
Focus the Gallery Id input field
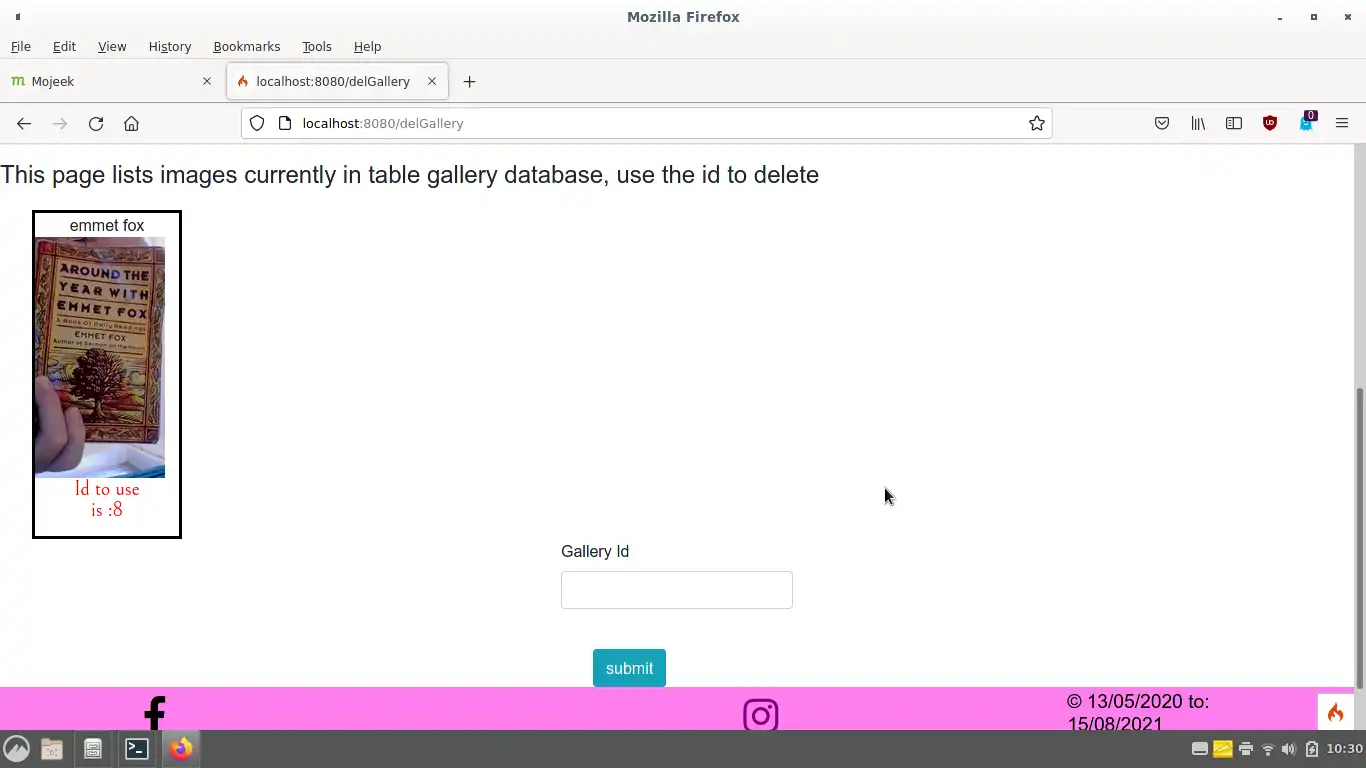pos(677,590)
